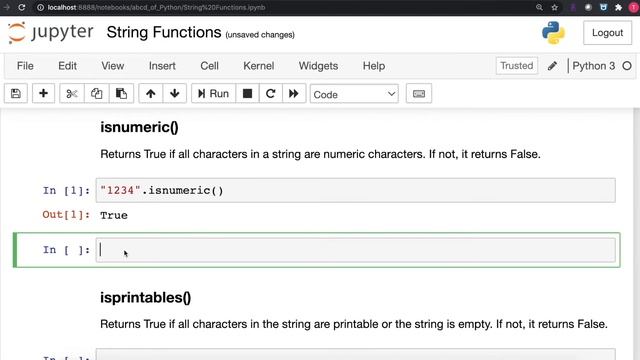The width and height of the screenshot is (640, 360).
Task: Open the cell type dropdown showing Code
Action: coord(354,94)
